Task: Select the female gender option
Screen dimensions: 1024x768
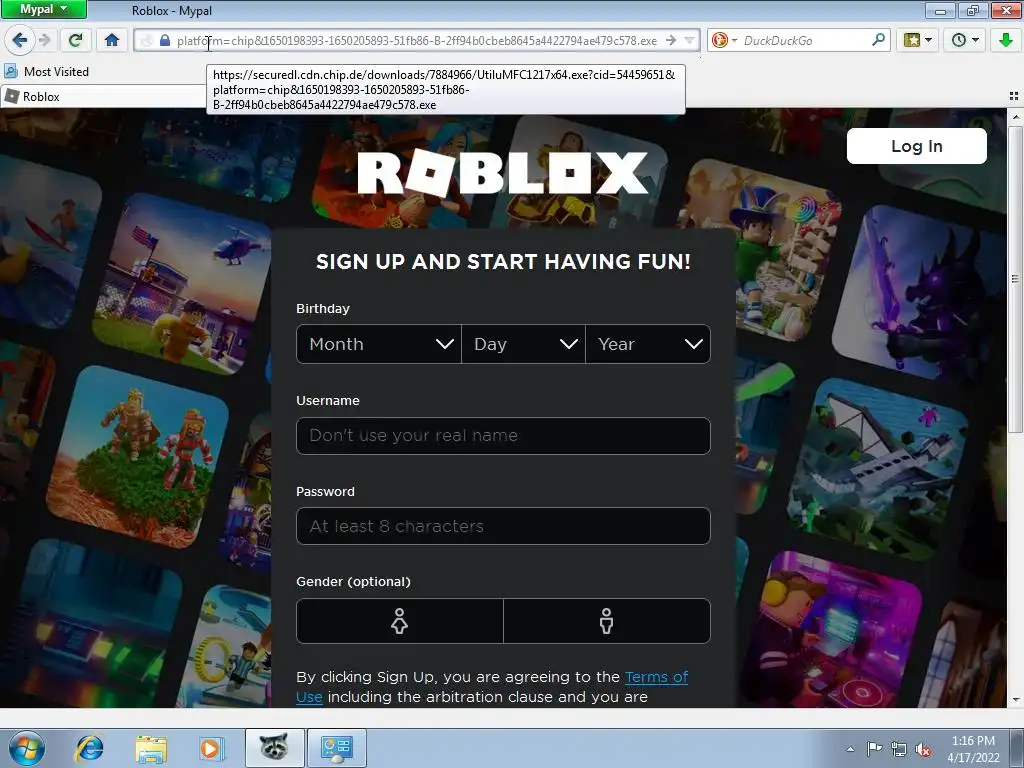Action: [x=400, y=621]
